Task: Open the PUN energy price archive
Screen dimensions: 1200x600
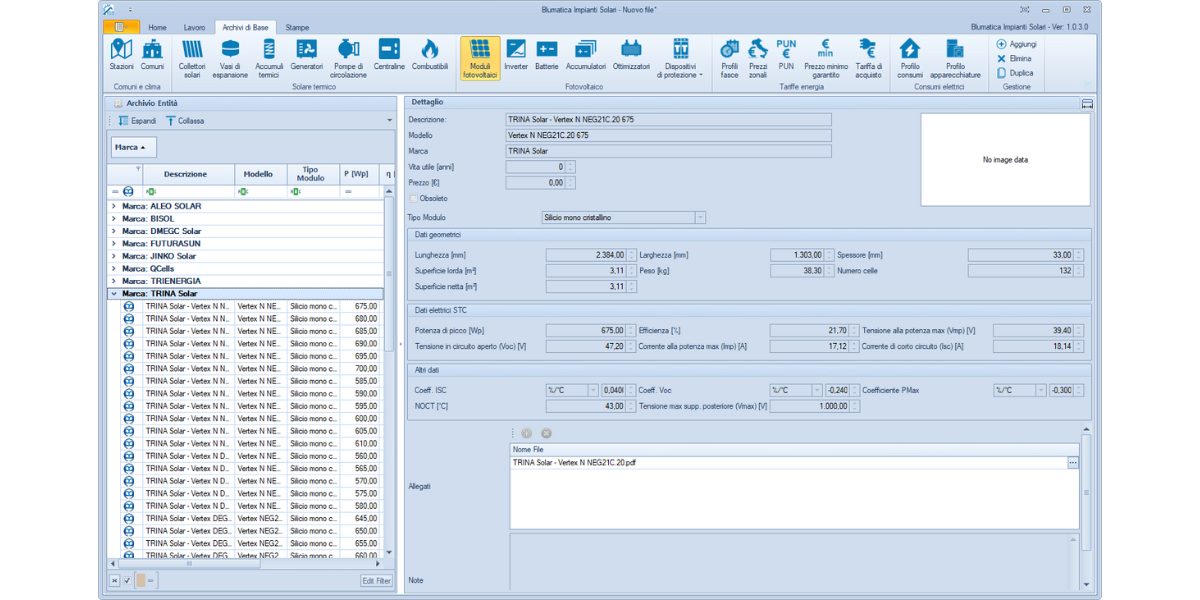Action: click(787, 57)
